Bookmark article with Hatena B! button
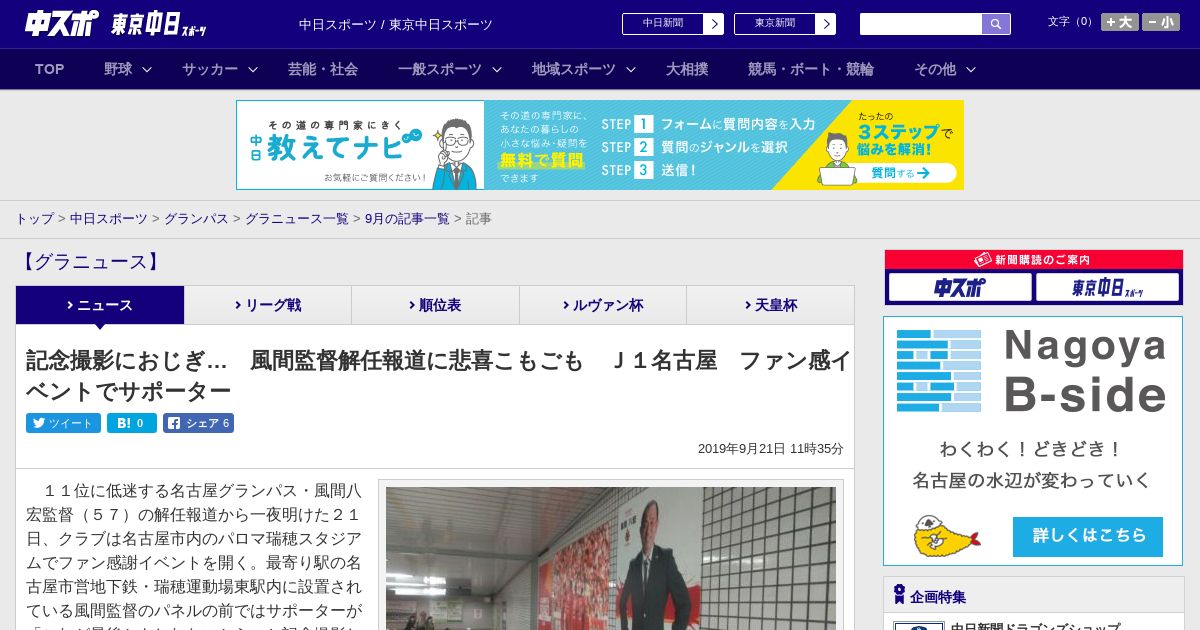The height and width of the screenshot is (630, 1200). pyautogui.click(x=132, y=423)
